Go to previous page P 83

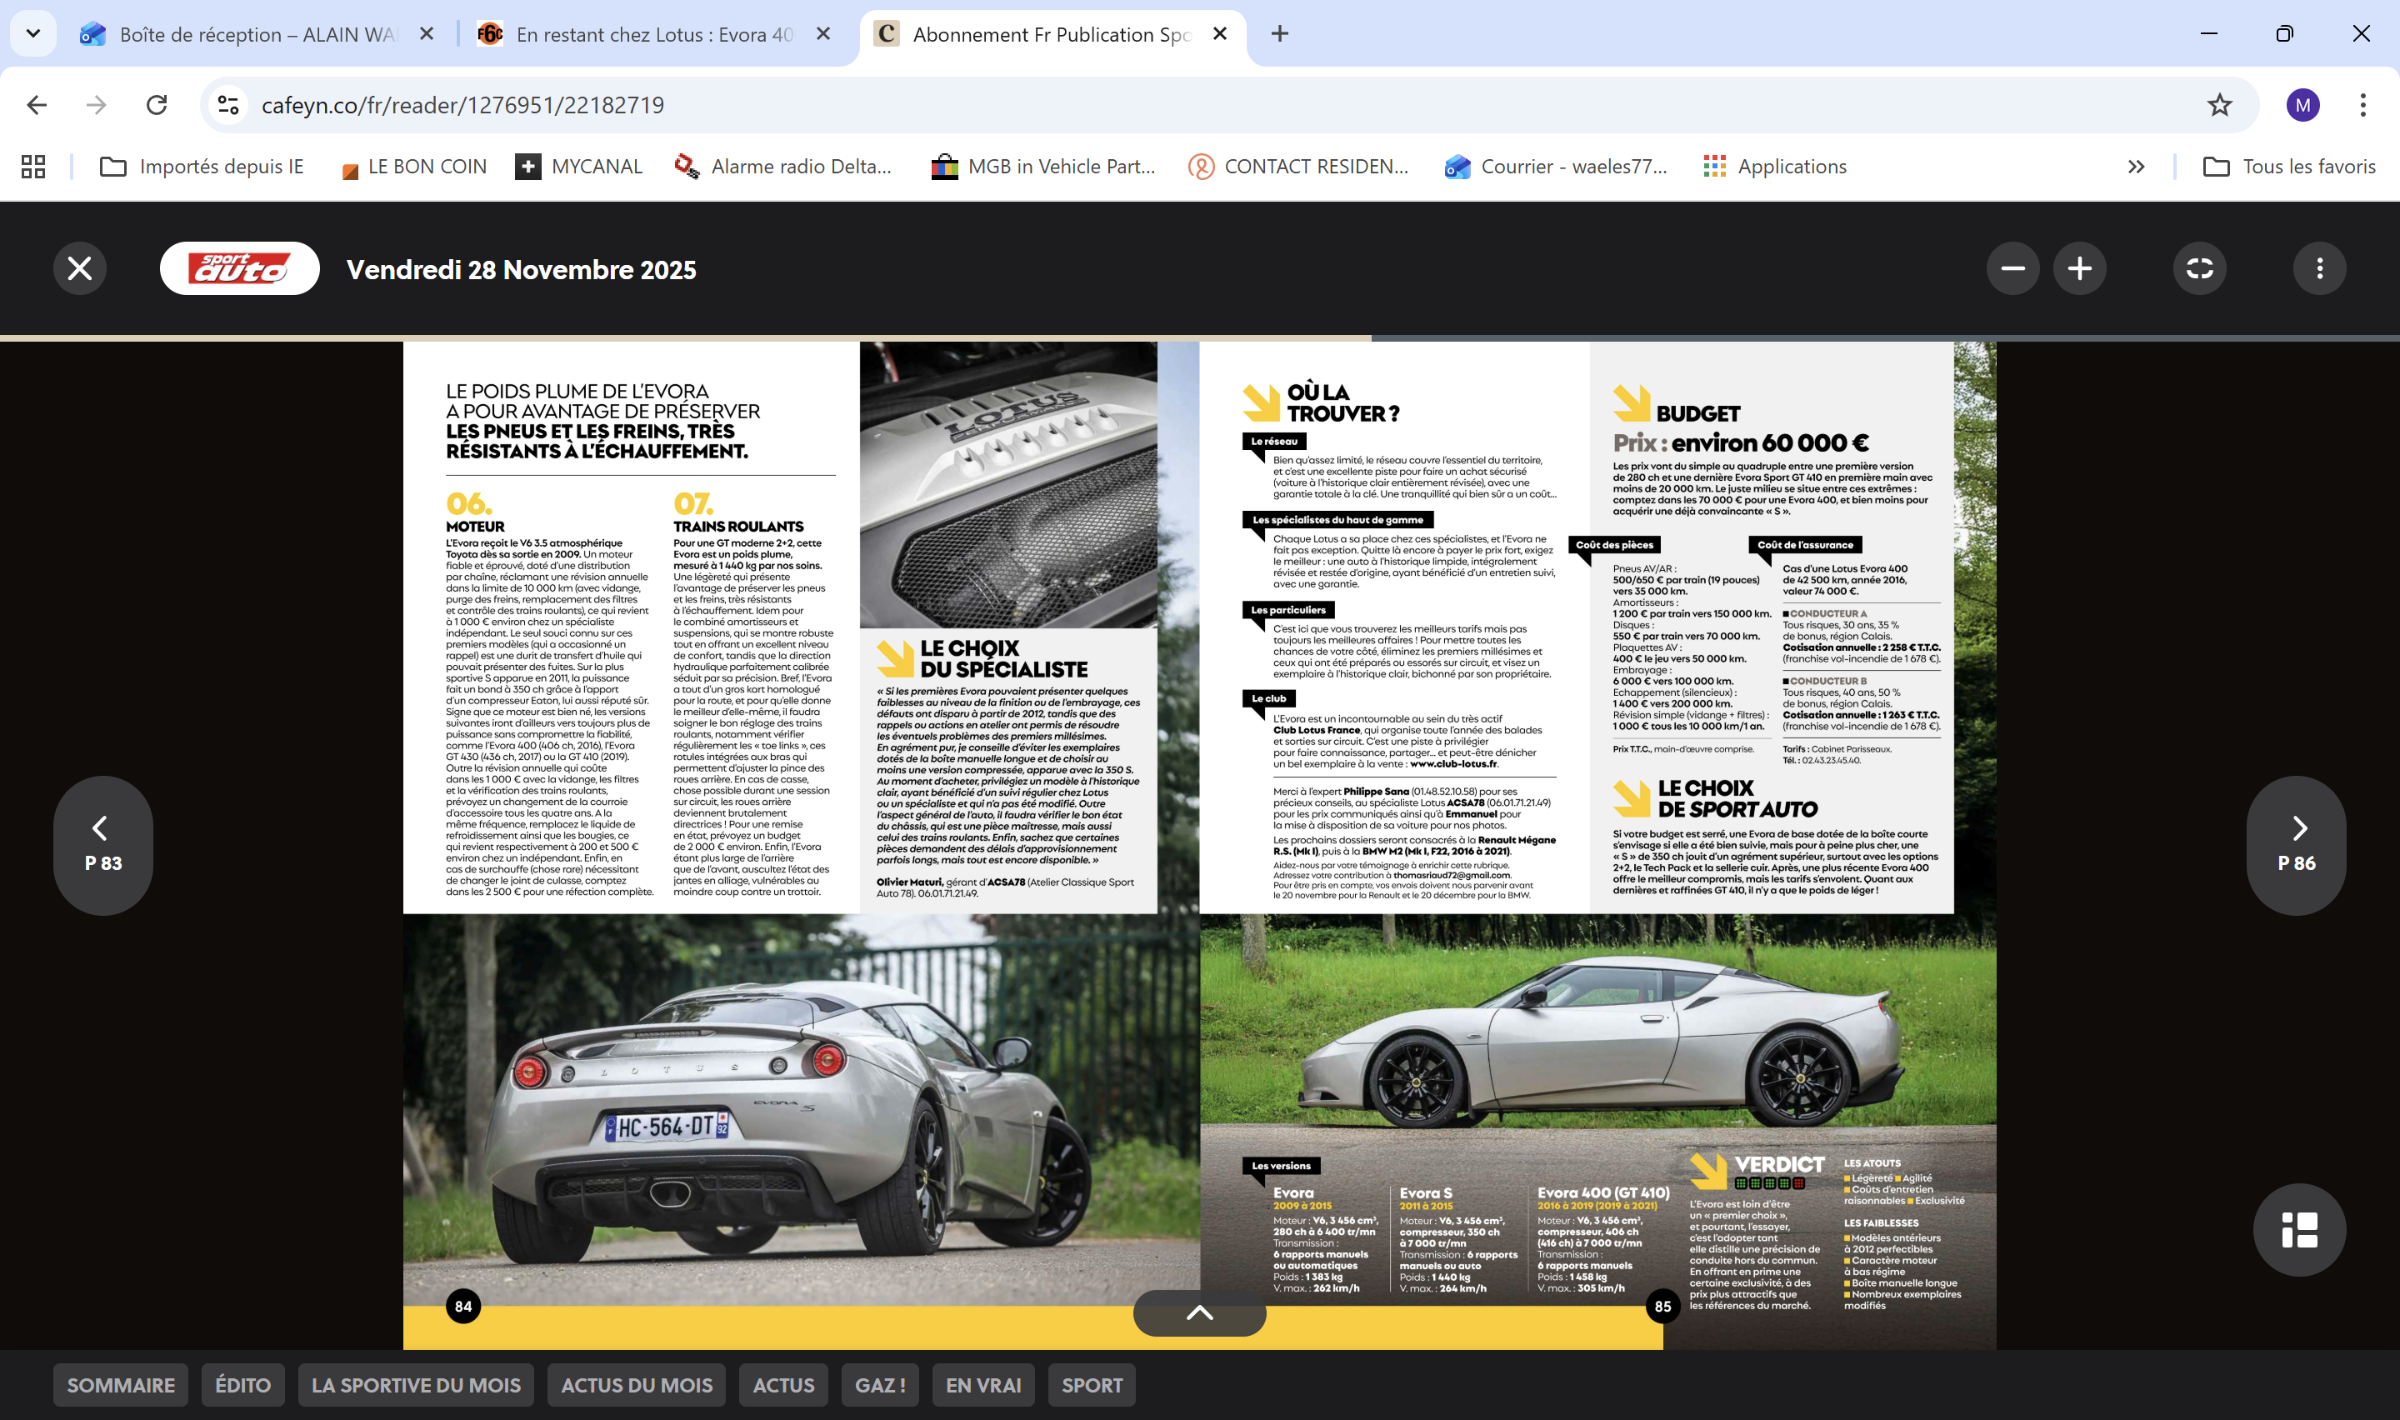(x=103, y=845)
